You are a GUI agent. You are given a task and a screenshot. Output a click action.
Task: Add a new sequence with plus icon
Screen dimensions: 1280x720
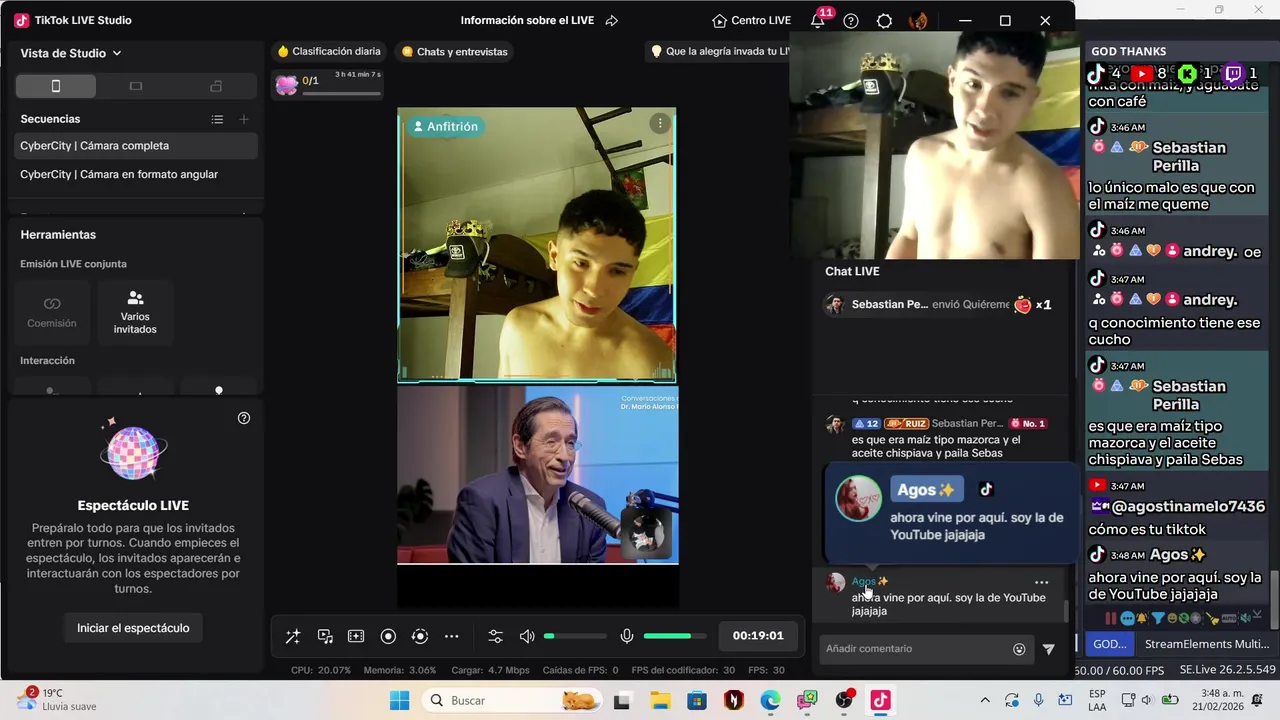pos(243,119)
